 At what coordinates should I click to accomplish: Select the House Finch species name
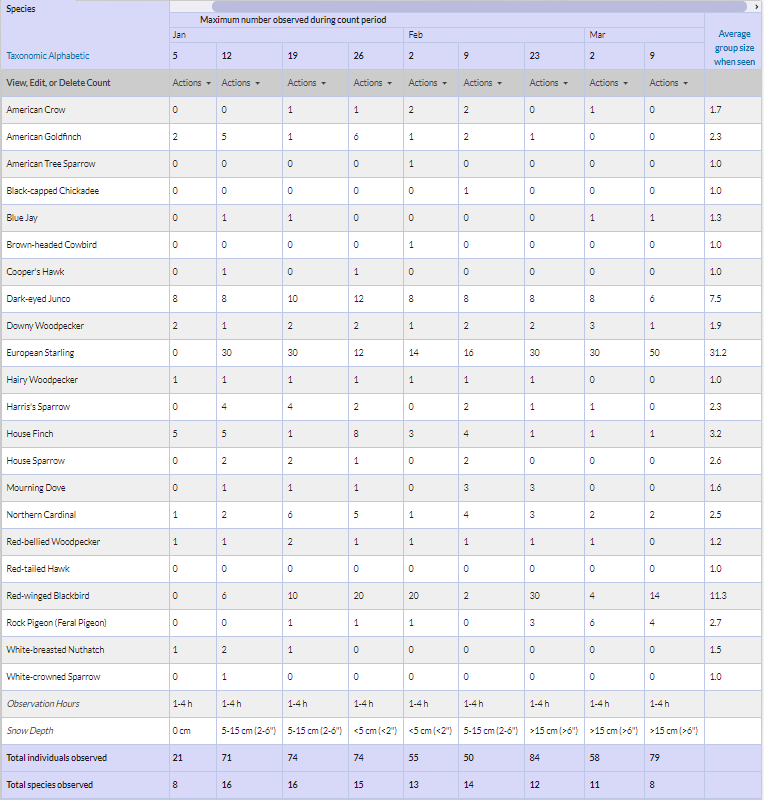point(30,434)
